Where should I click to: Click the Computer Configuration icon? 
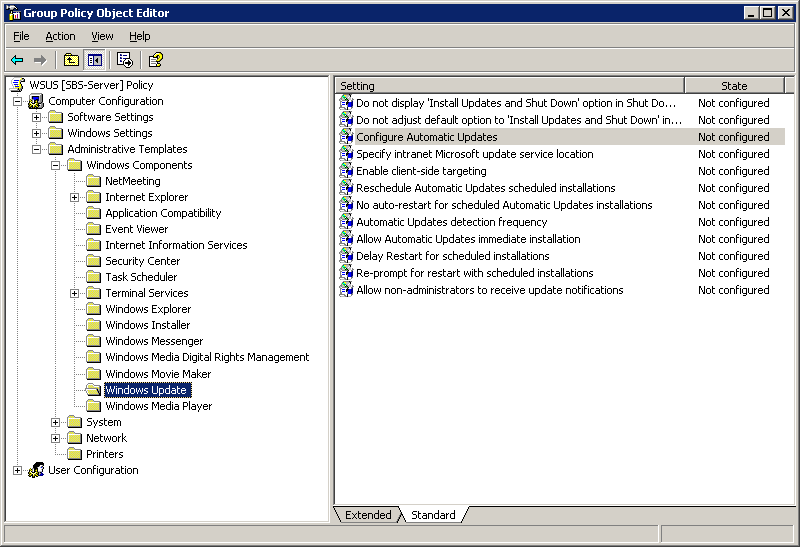pos(36,101)
